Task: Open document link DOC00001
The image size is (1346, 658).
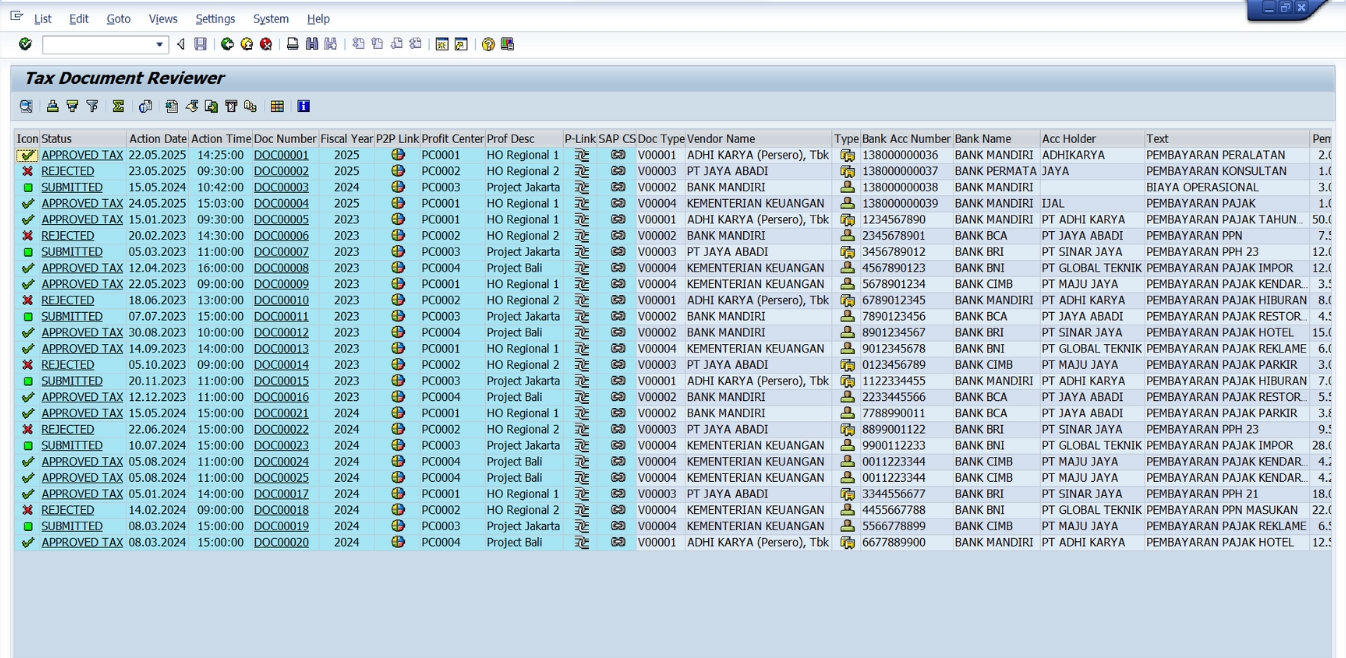Action: (x=281, y=155)
